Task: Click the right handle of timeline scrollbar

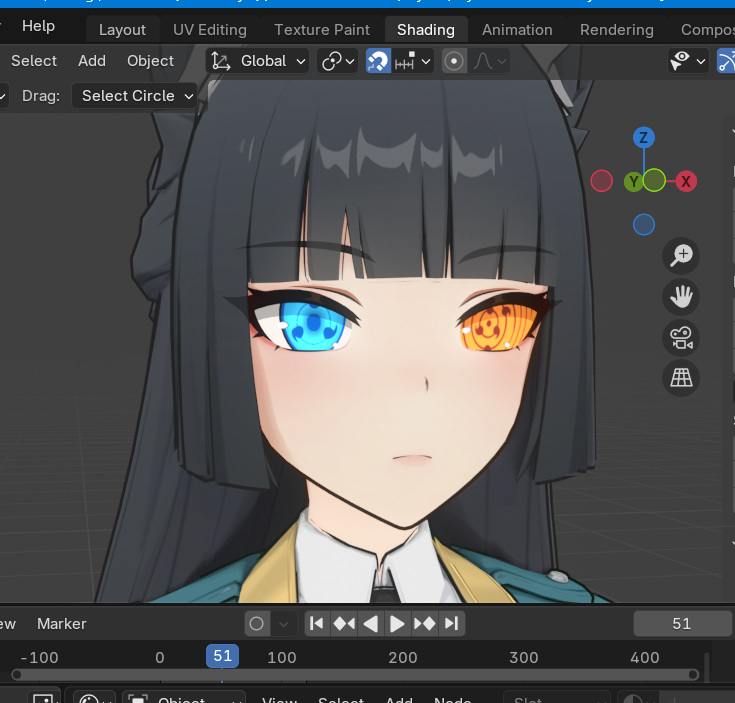Action: (693, 675)
